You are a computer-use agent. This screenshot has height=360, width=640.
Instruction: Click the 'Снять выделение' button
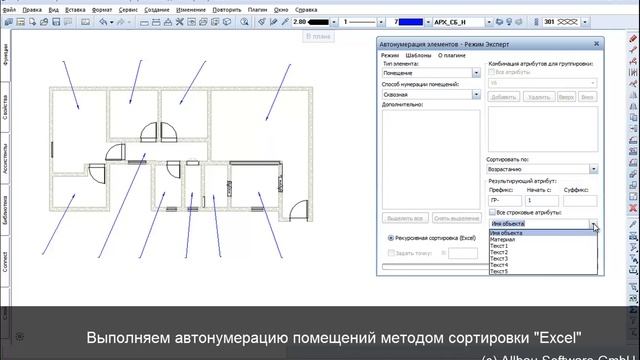coord(456,218)
